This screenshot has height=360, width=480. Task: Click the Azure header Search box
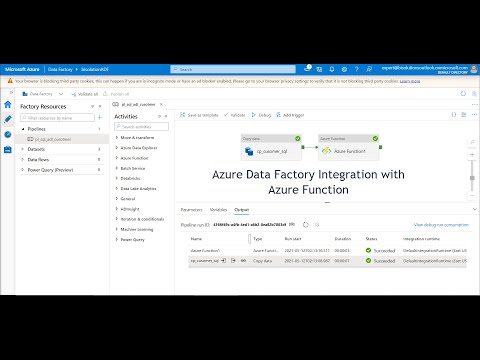(233, 69)
